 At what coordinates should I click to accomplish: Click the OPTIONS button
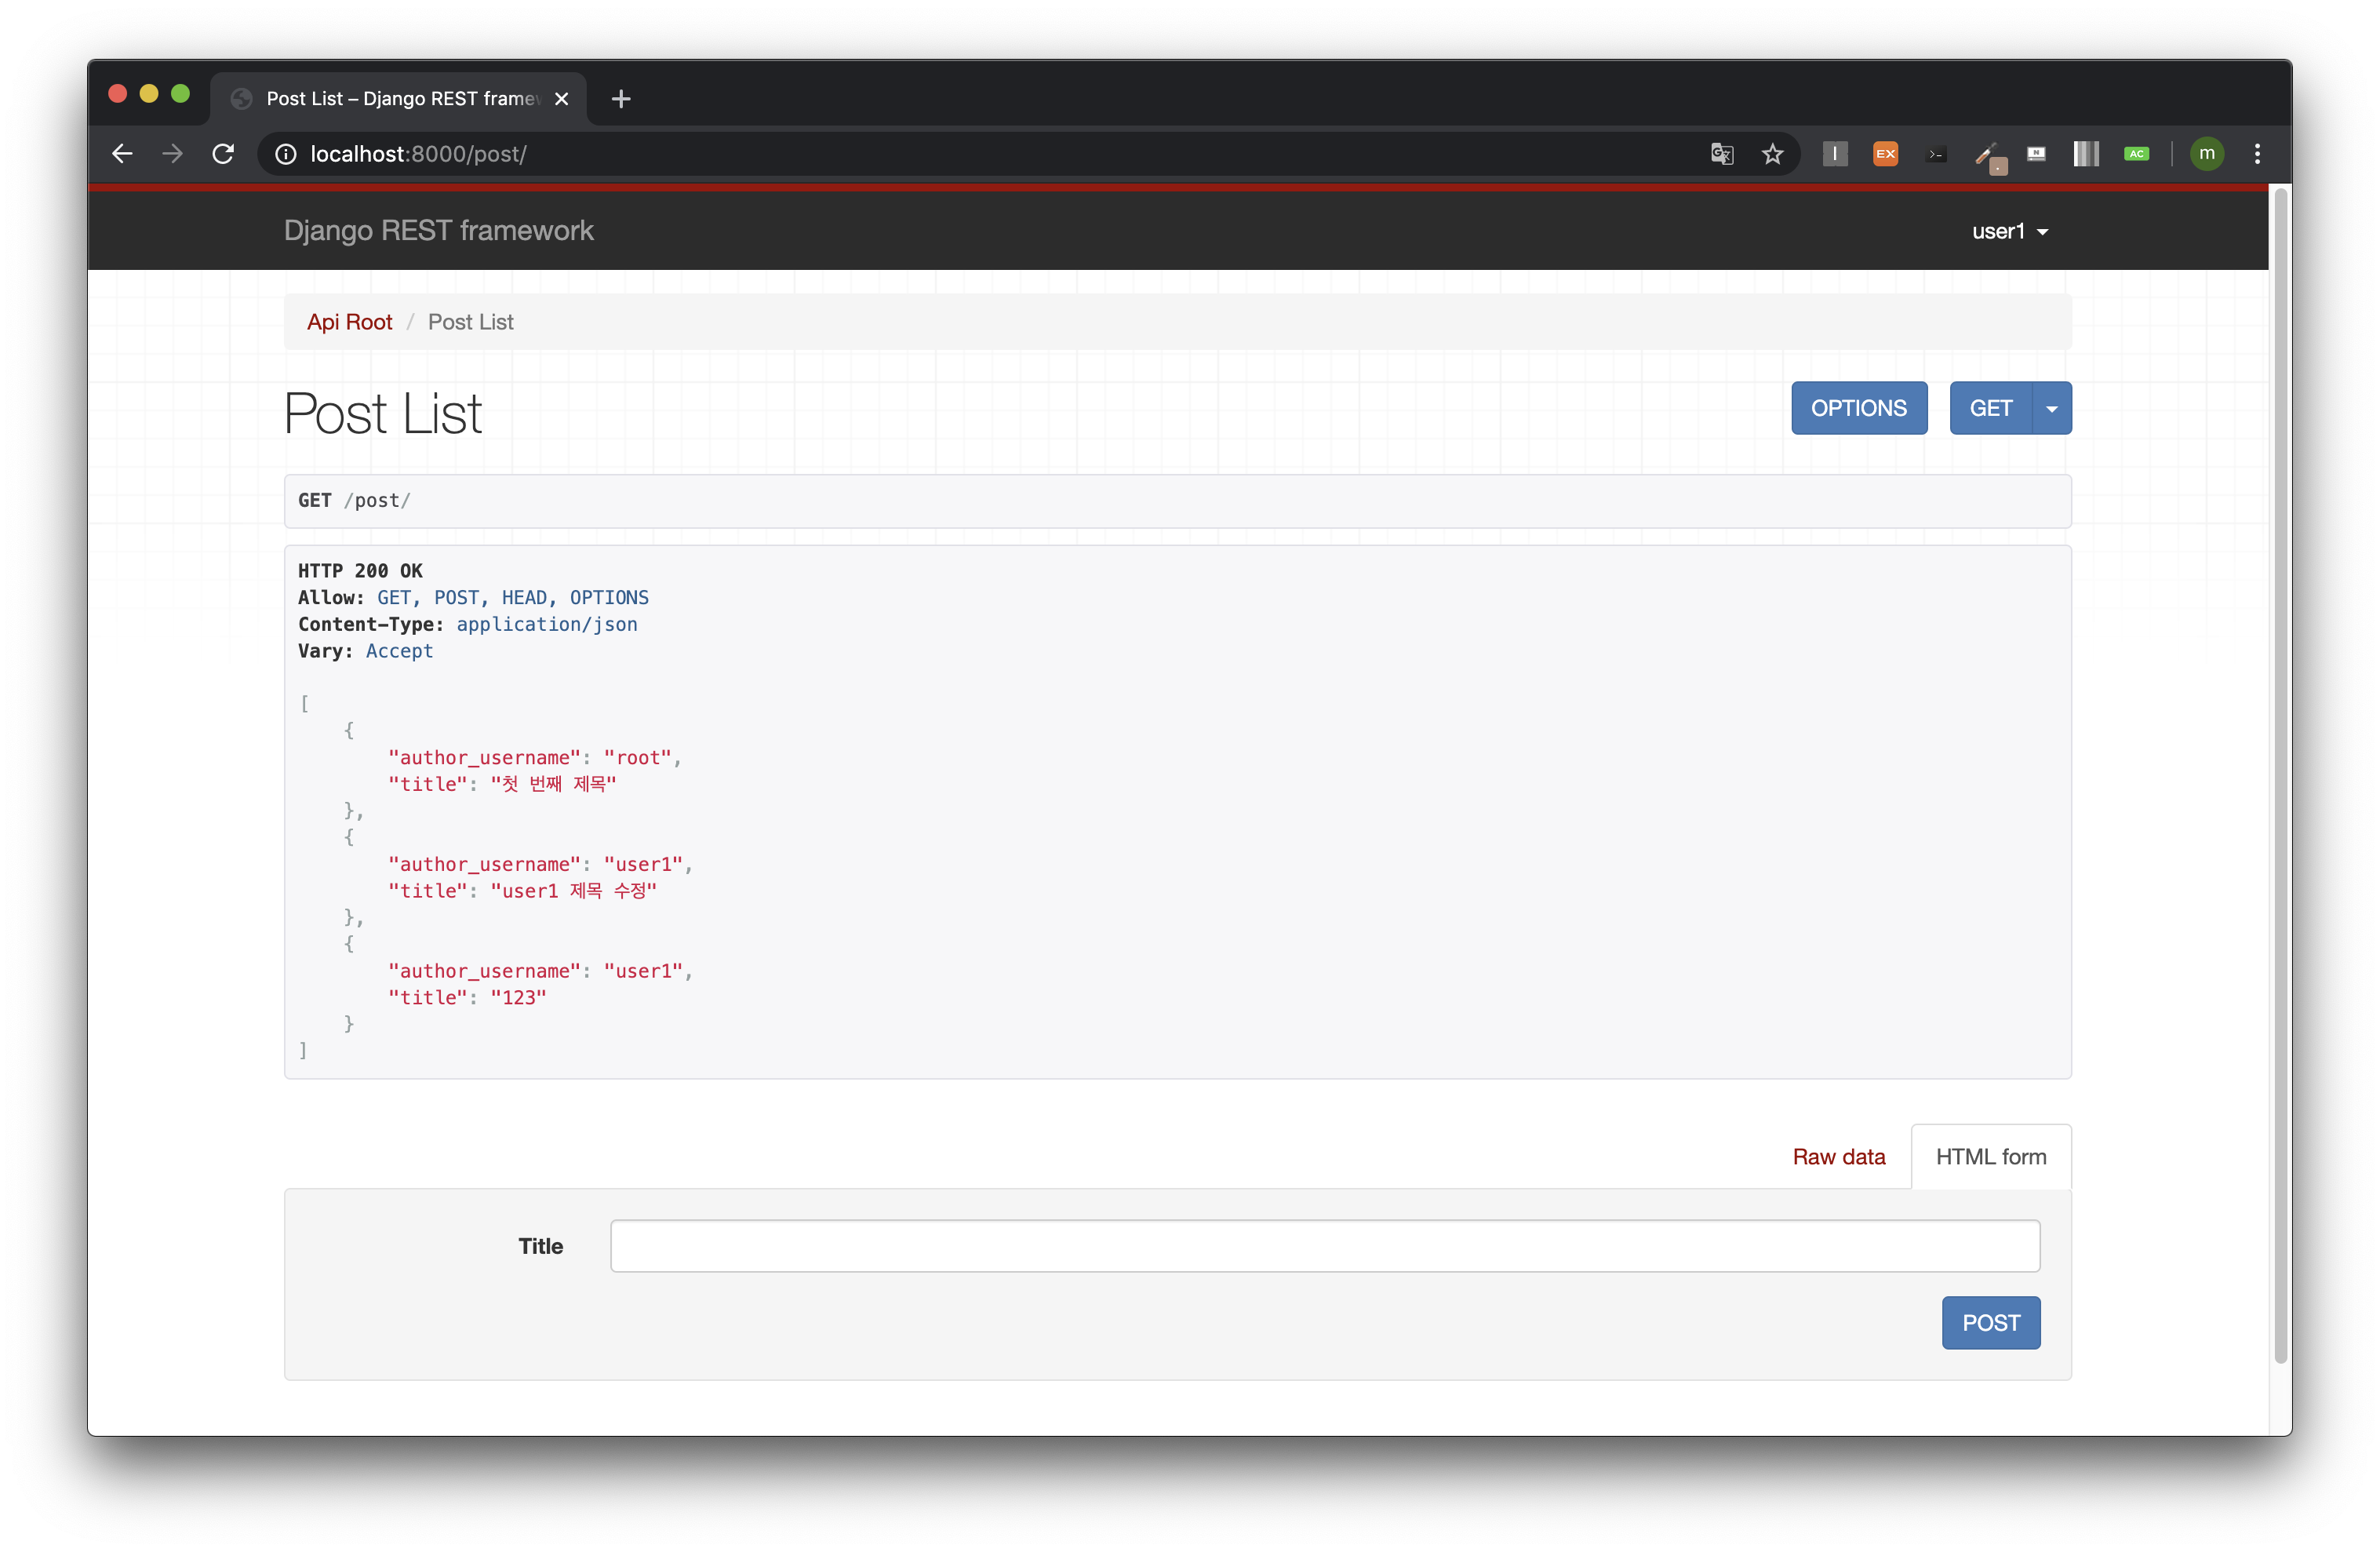(x=1858, y=408)
